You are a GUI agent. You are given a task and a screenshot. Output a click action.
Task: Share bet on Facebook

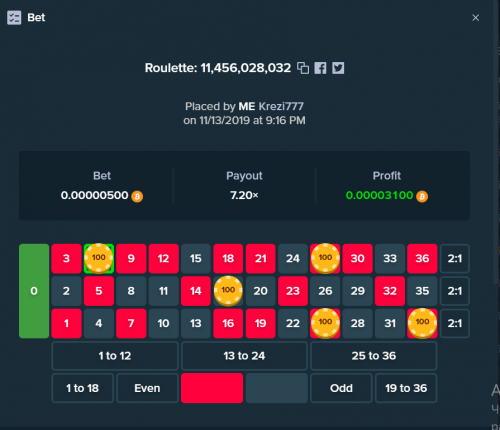tap(320, 68)
